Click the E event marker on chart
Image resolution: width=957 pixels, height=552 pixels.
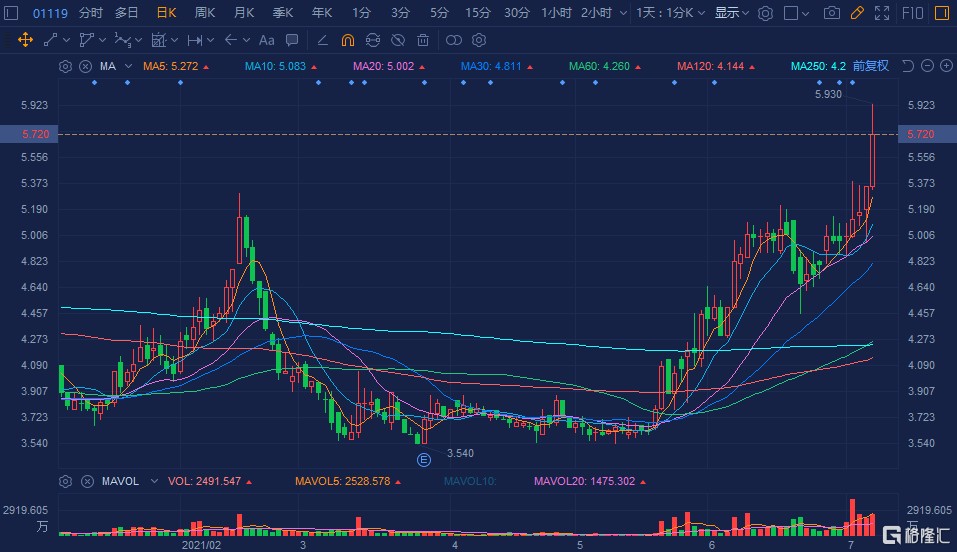pos(423,459)
